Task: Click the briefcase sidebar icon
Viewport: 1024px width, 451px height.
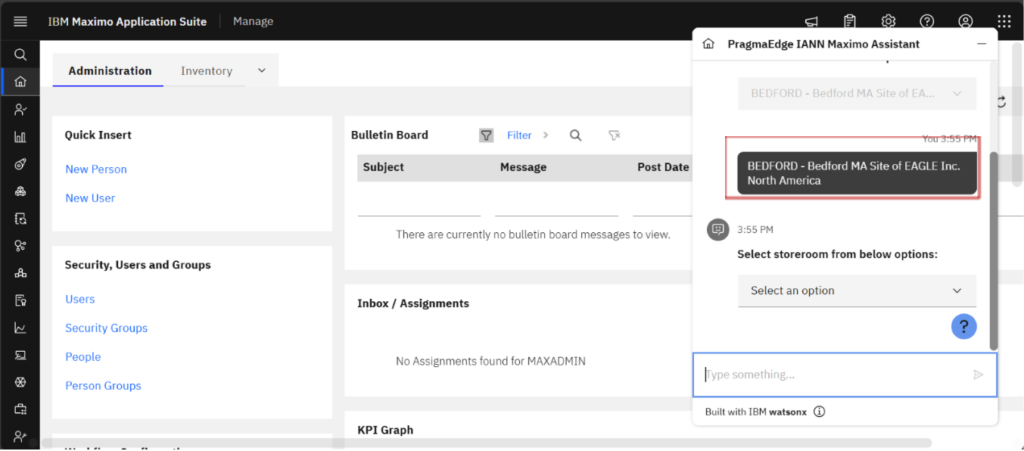Action: [x=20, y=409]
